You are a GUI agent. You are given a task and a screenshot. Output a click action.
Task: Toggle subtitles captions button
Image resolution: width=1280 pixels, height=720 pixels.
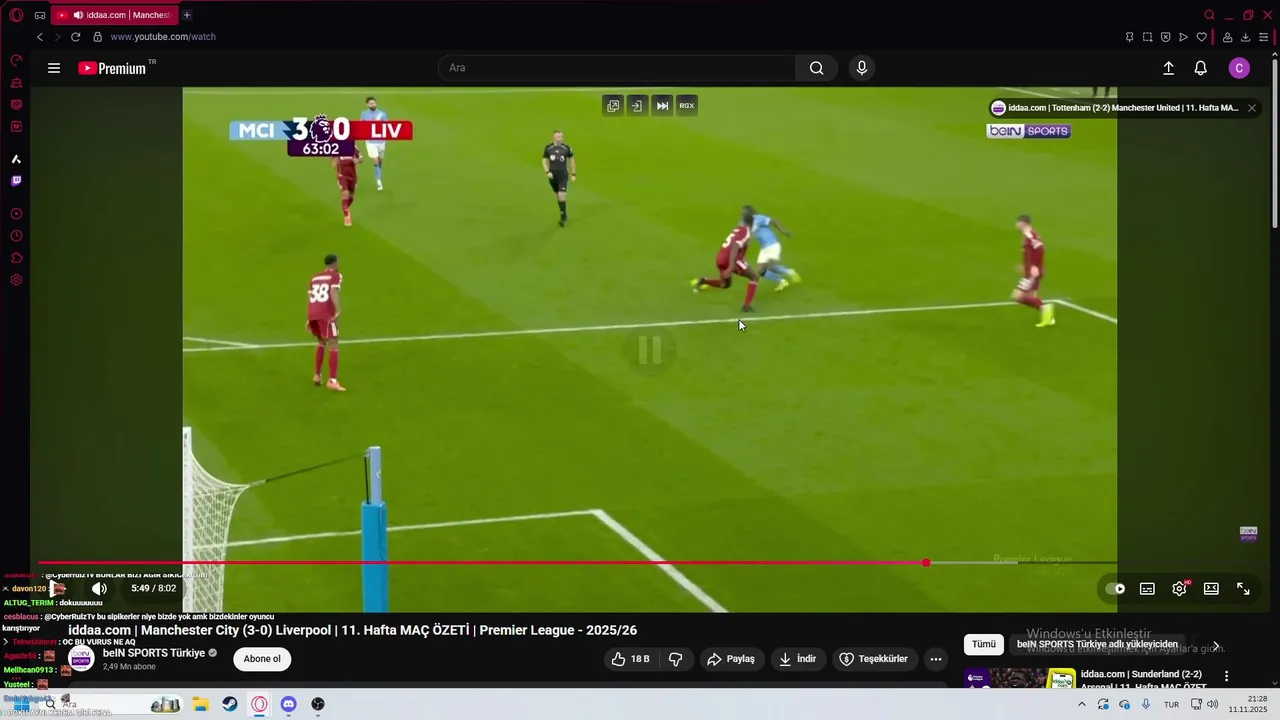[1147, 589]
